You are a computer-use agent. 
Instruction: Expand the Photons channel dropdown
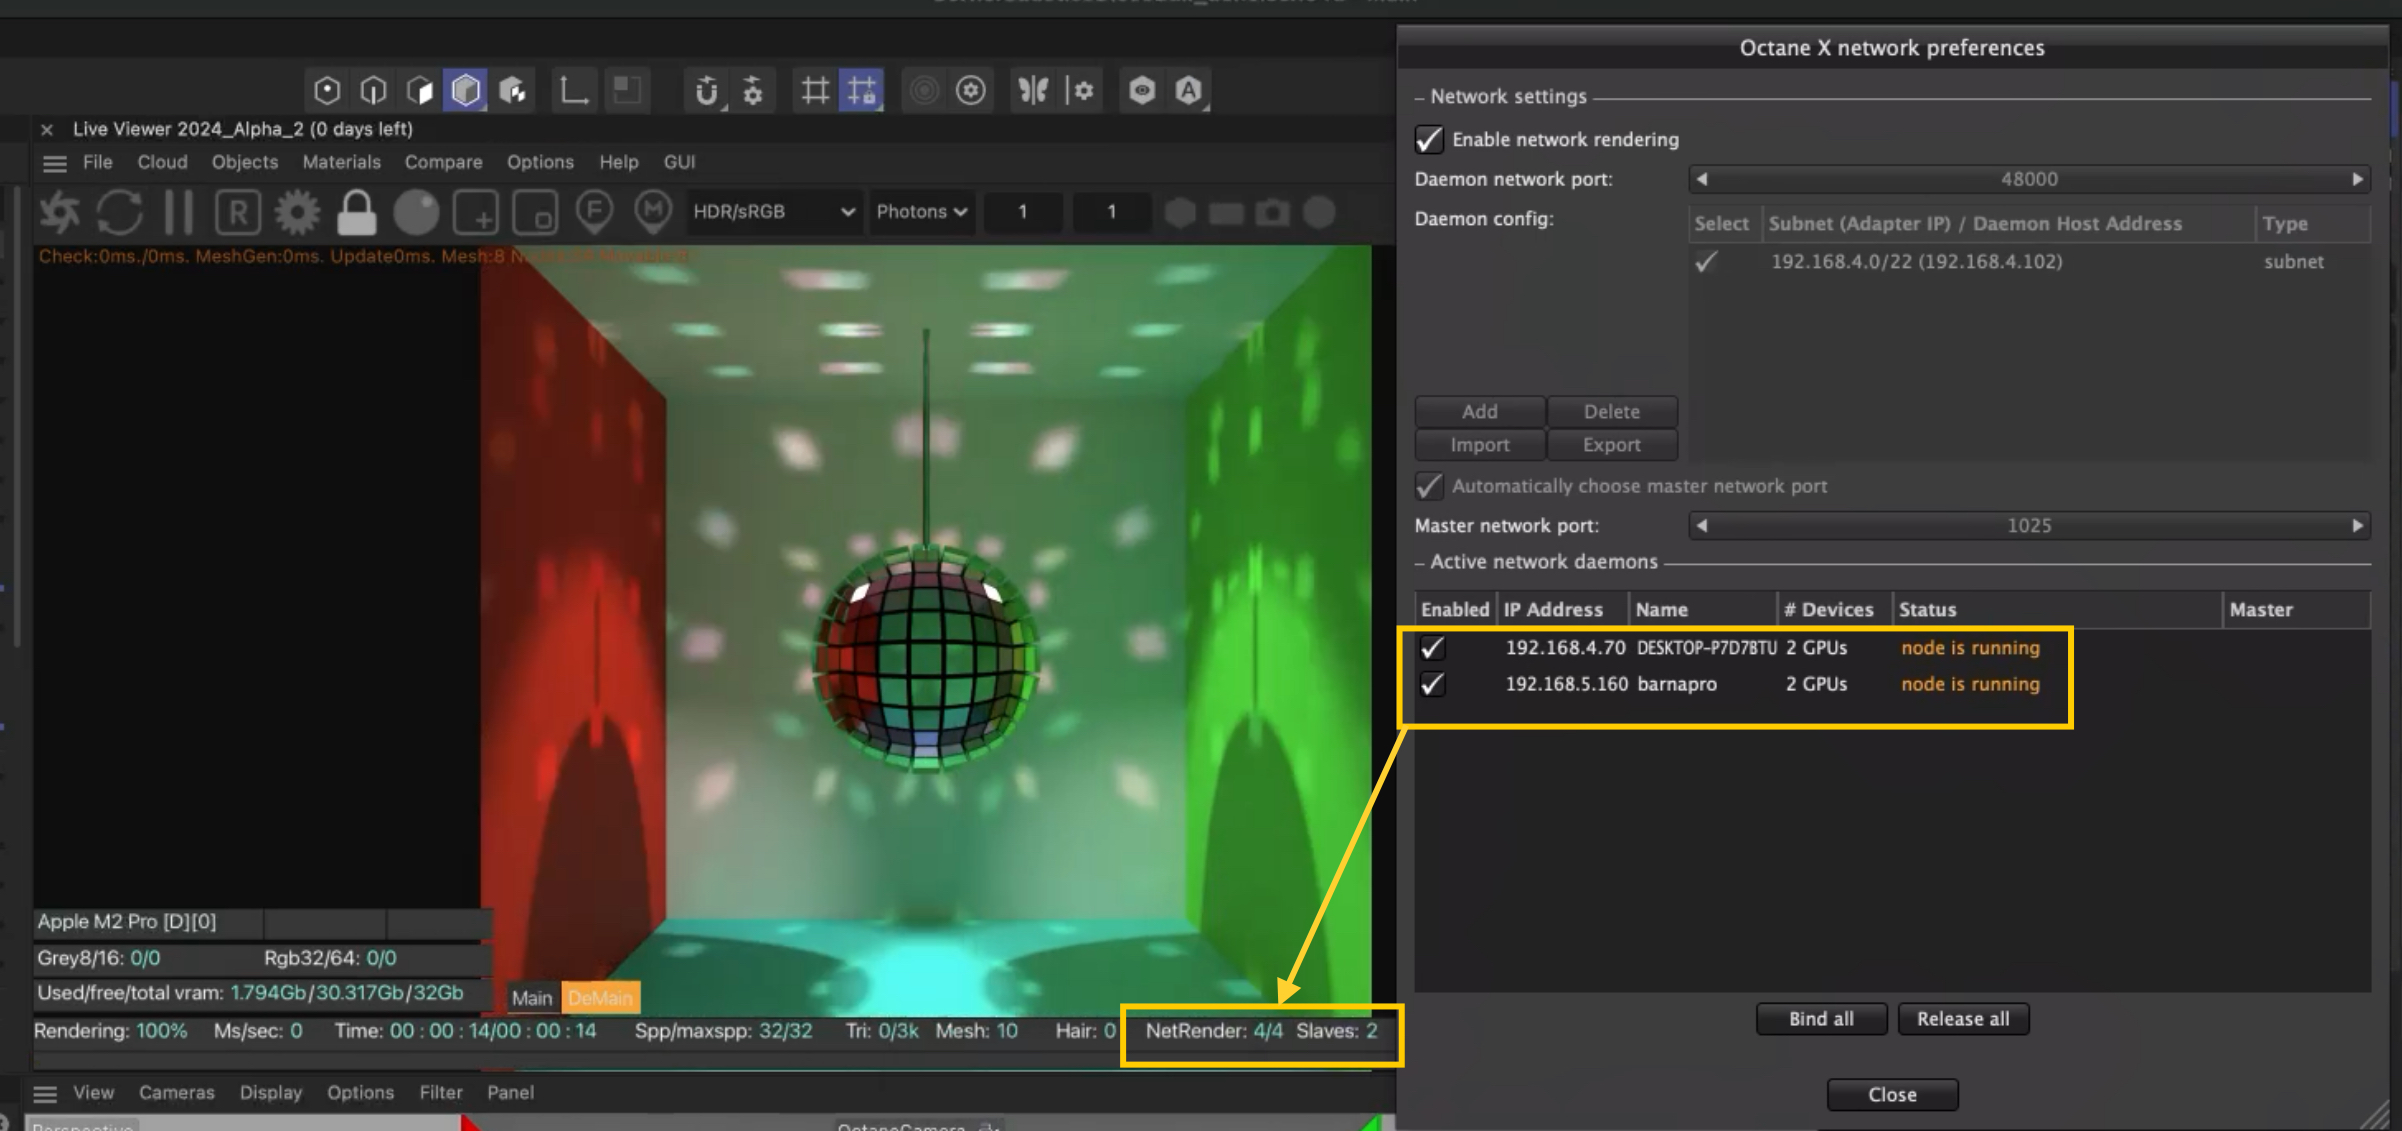tap(921, 212)
